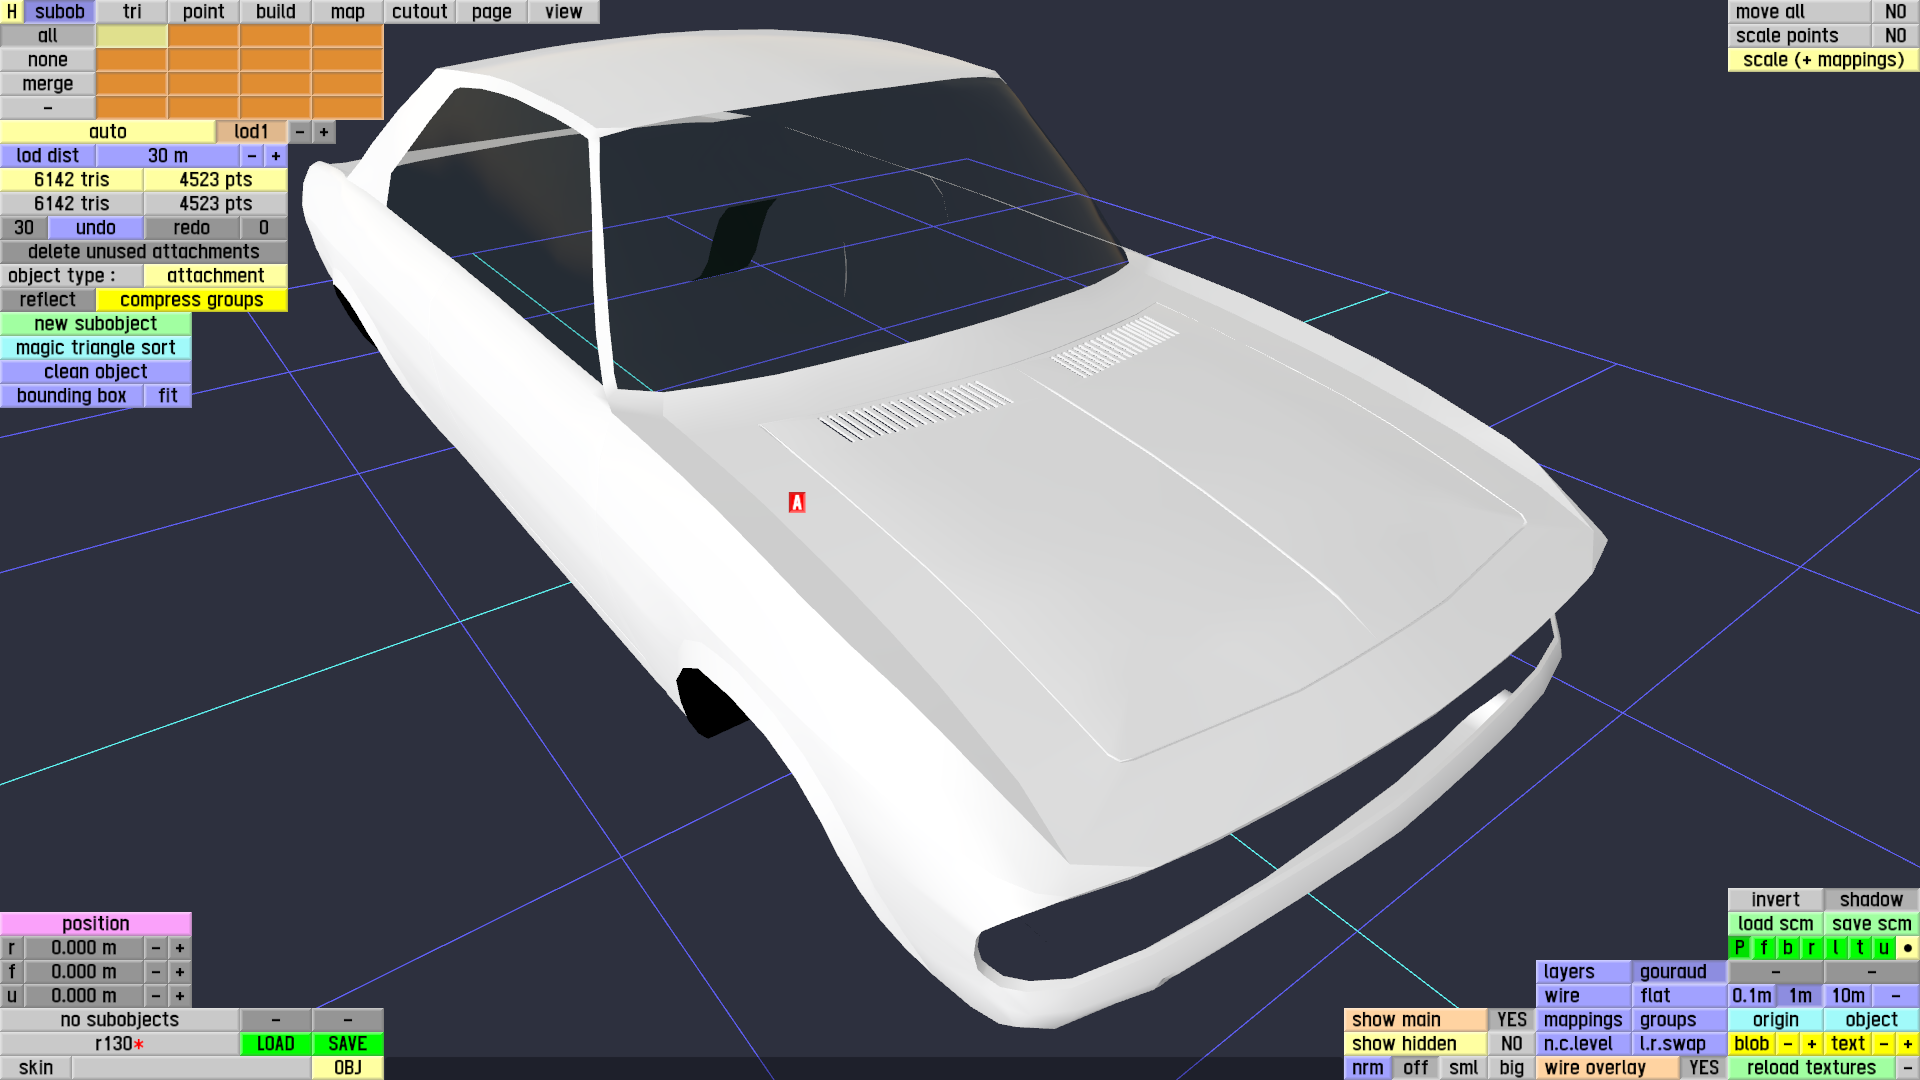Increase lod dist with plus stepper

[276, 156]
